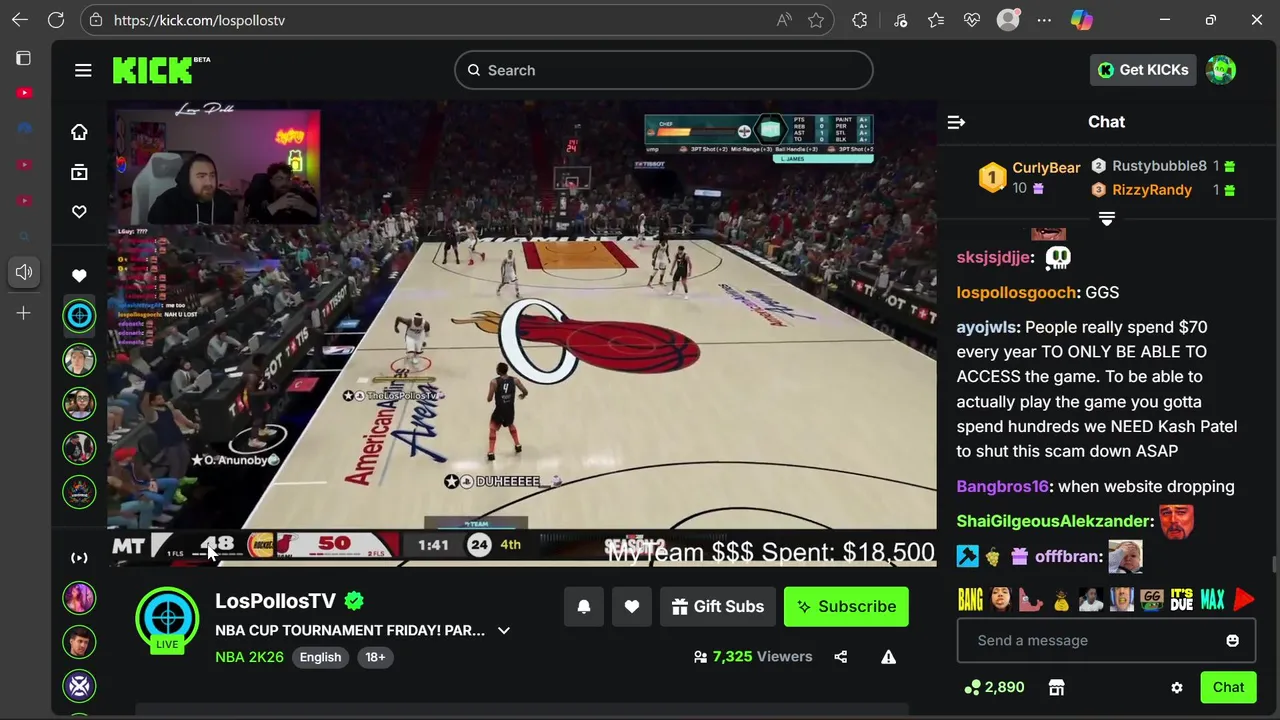The width and height of the screenshot is (1280, 720).
Task: Insert the money bag emote
Action: tap(1060, 600)
